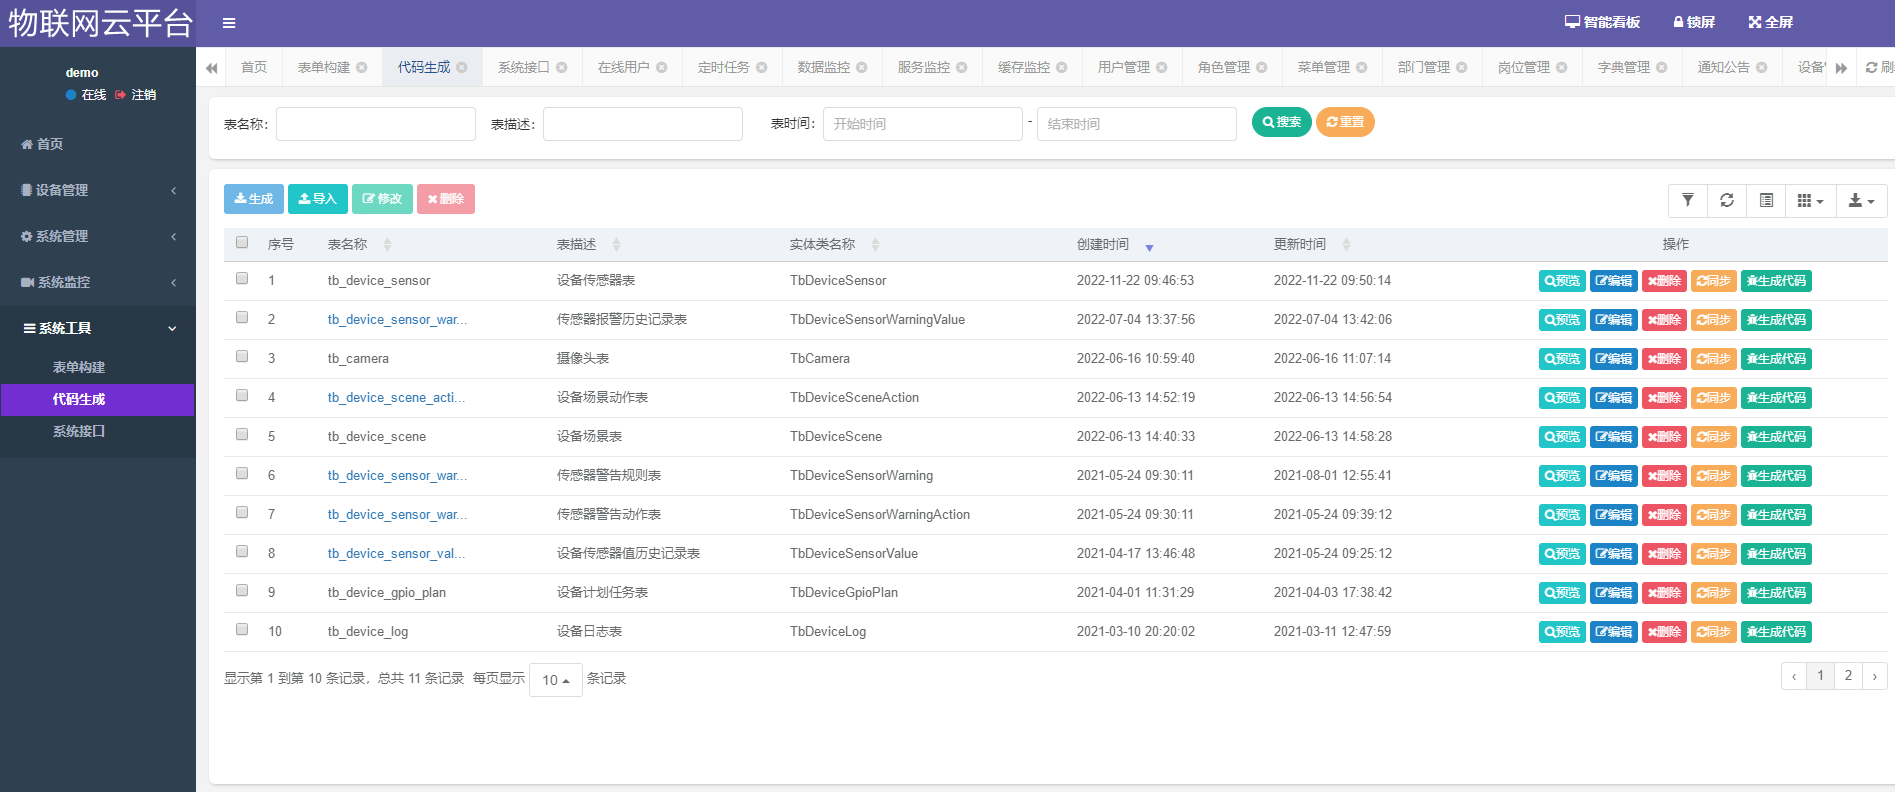Open the columns selection dropdown

1810,200
